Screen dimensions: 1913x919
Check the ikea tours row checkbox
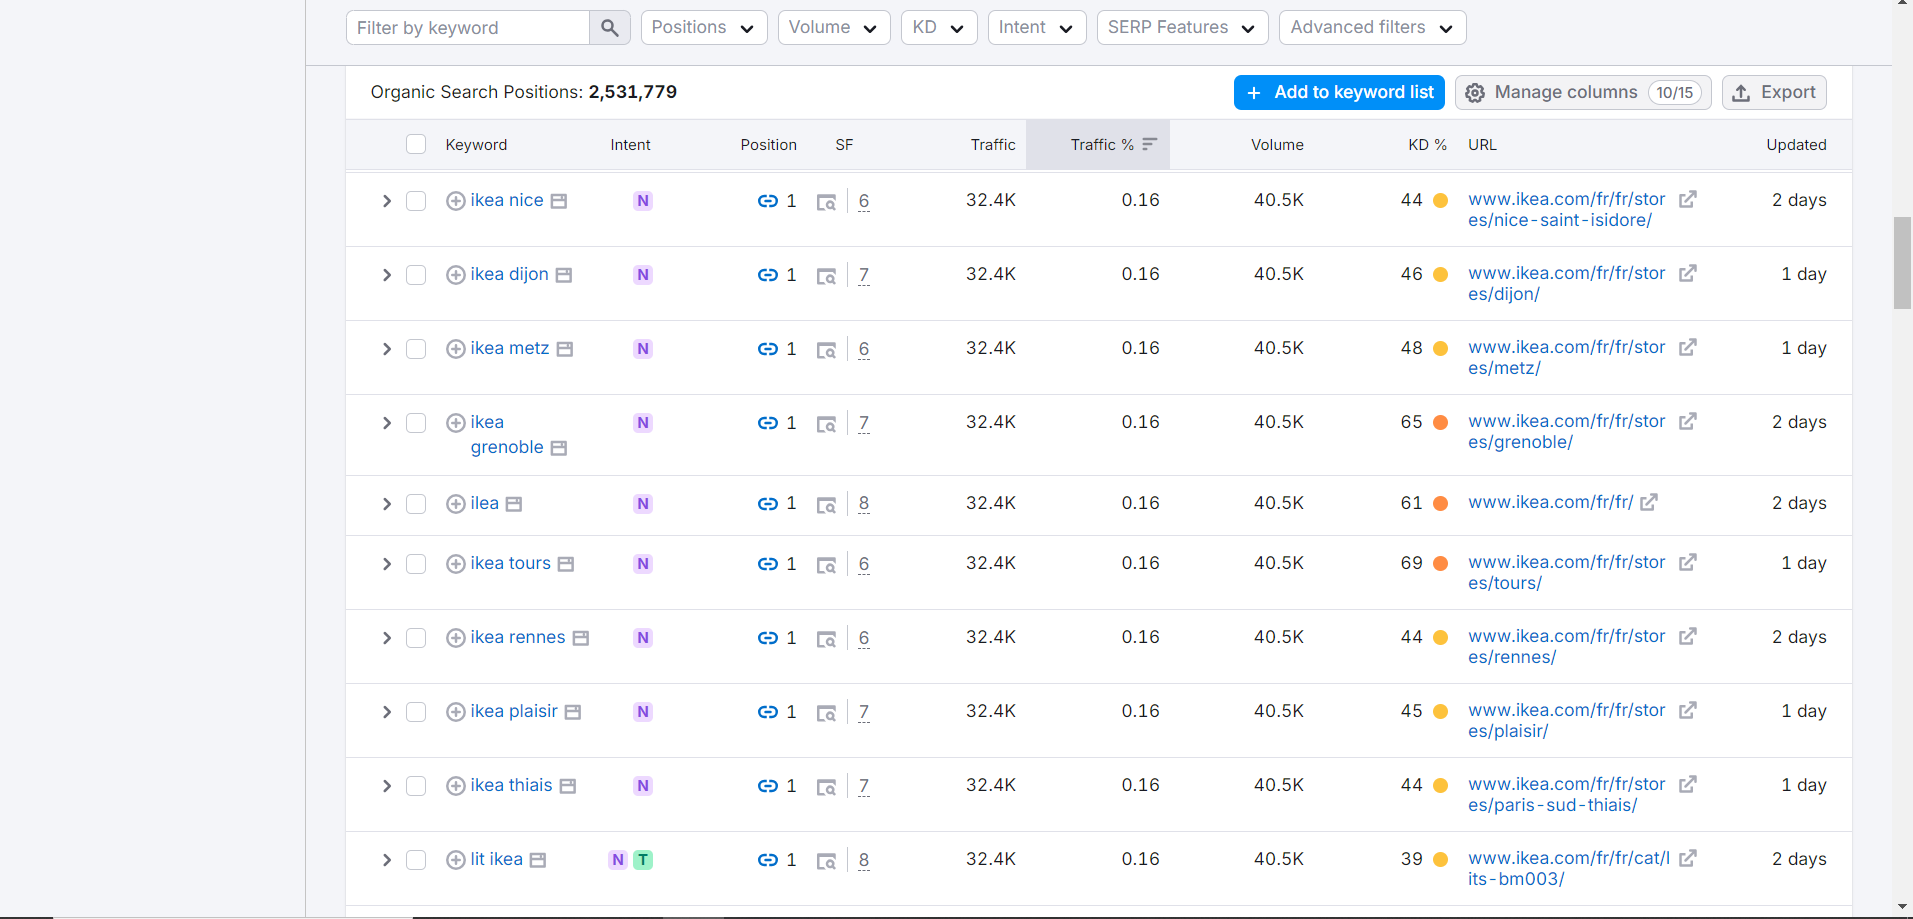pos(416,564)
